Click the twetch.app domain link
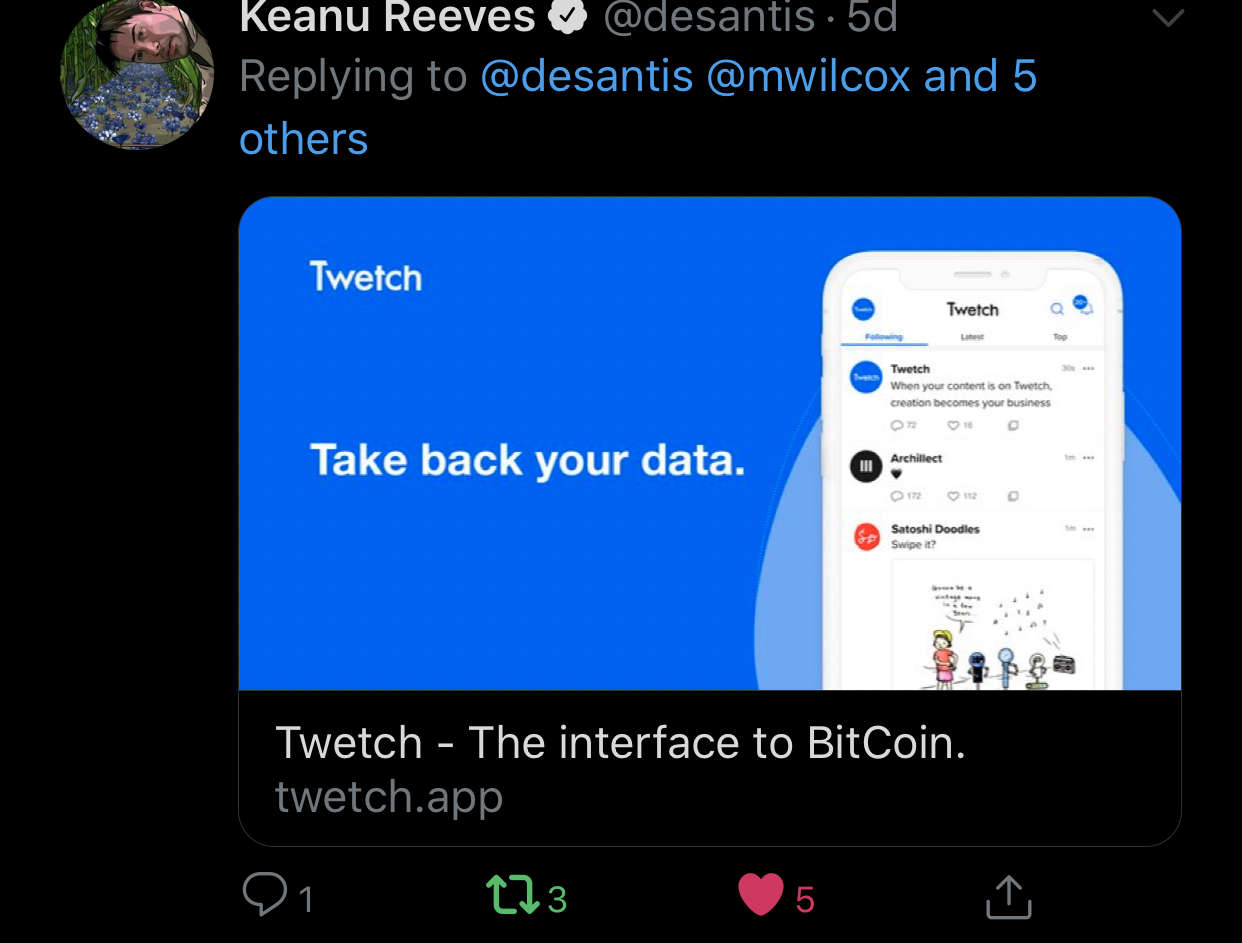The width and height of the screenshot is (1242, 943). tap(389, 796)
